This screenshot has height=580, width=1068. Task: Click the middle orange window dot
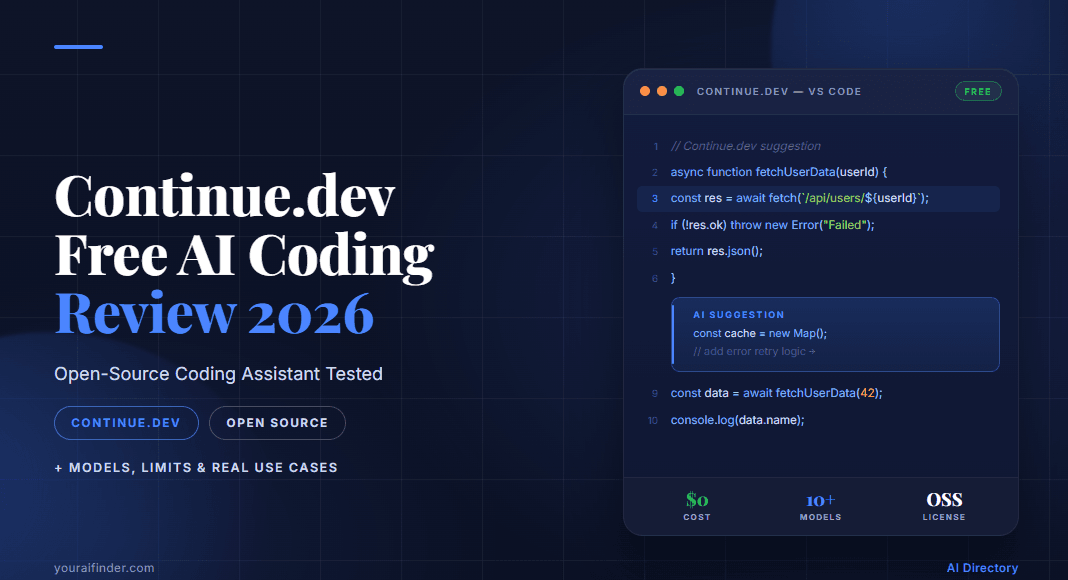pos(661,91)
